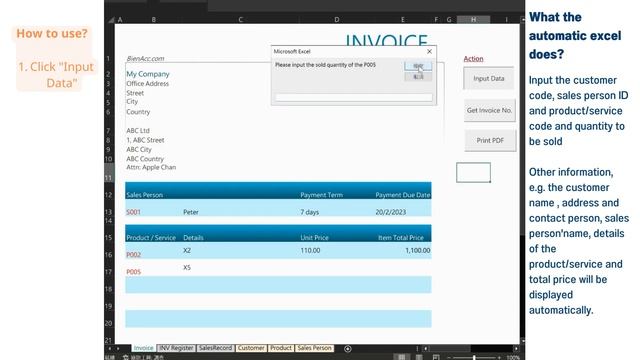Click the '1,100.00' item total cell
The image size is (640, 360).
coord(418,250)
